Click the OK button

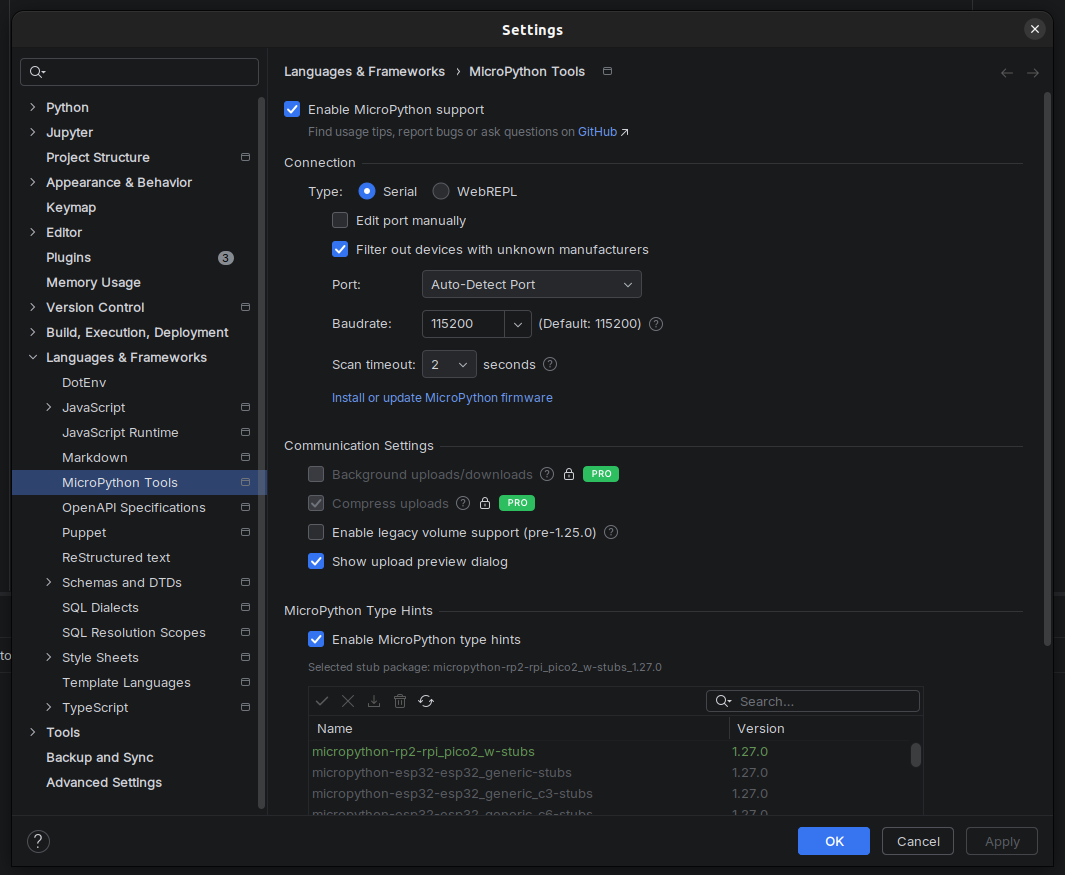click(x=833, y=841)
